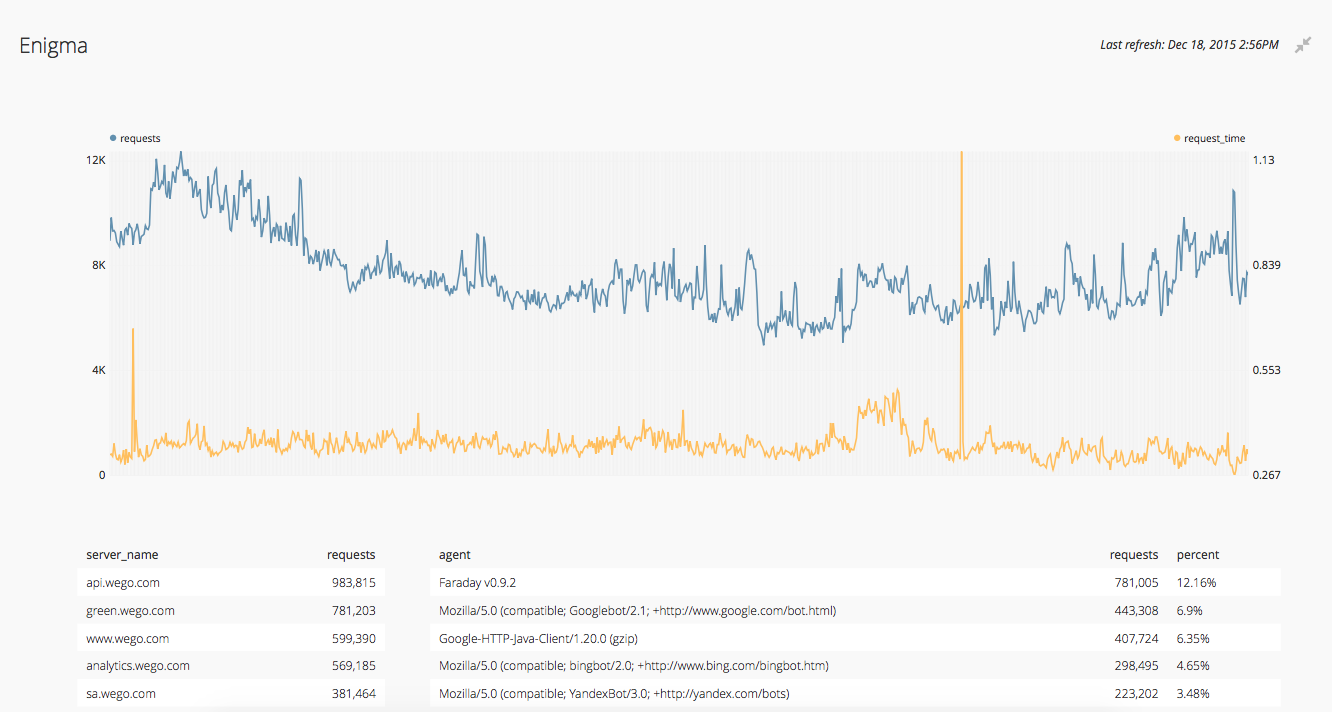Click the 407,724 requests cell
The height and width of the screenshot is (712, 1332).
[x=1137, y=638]
